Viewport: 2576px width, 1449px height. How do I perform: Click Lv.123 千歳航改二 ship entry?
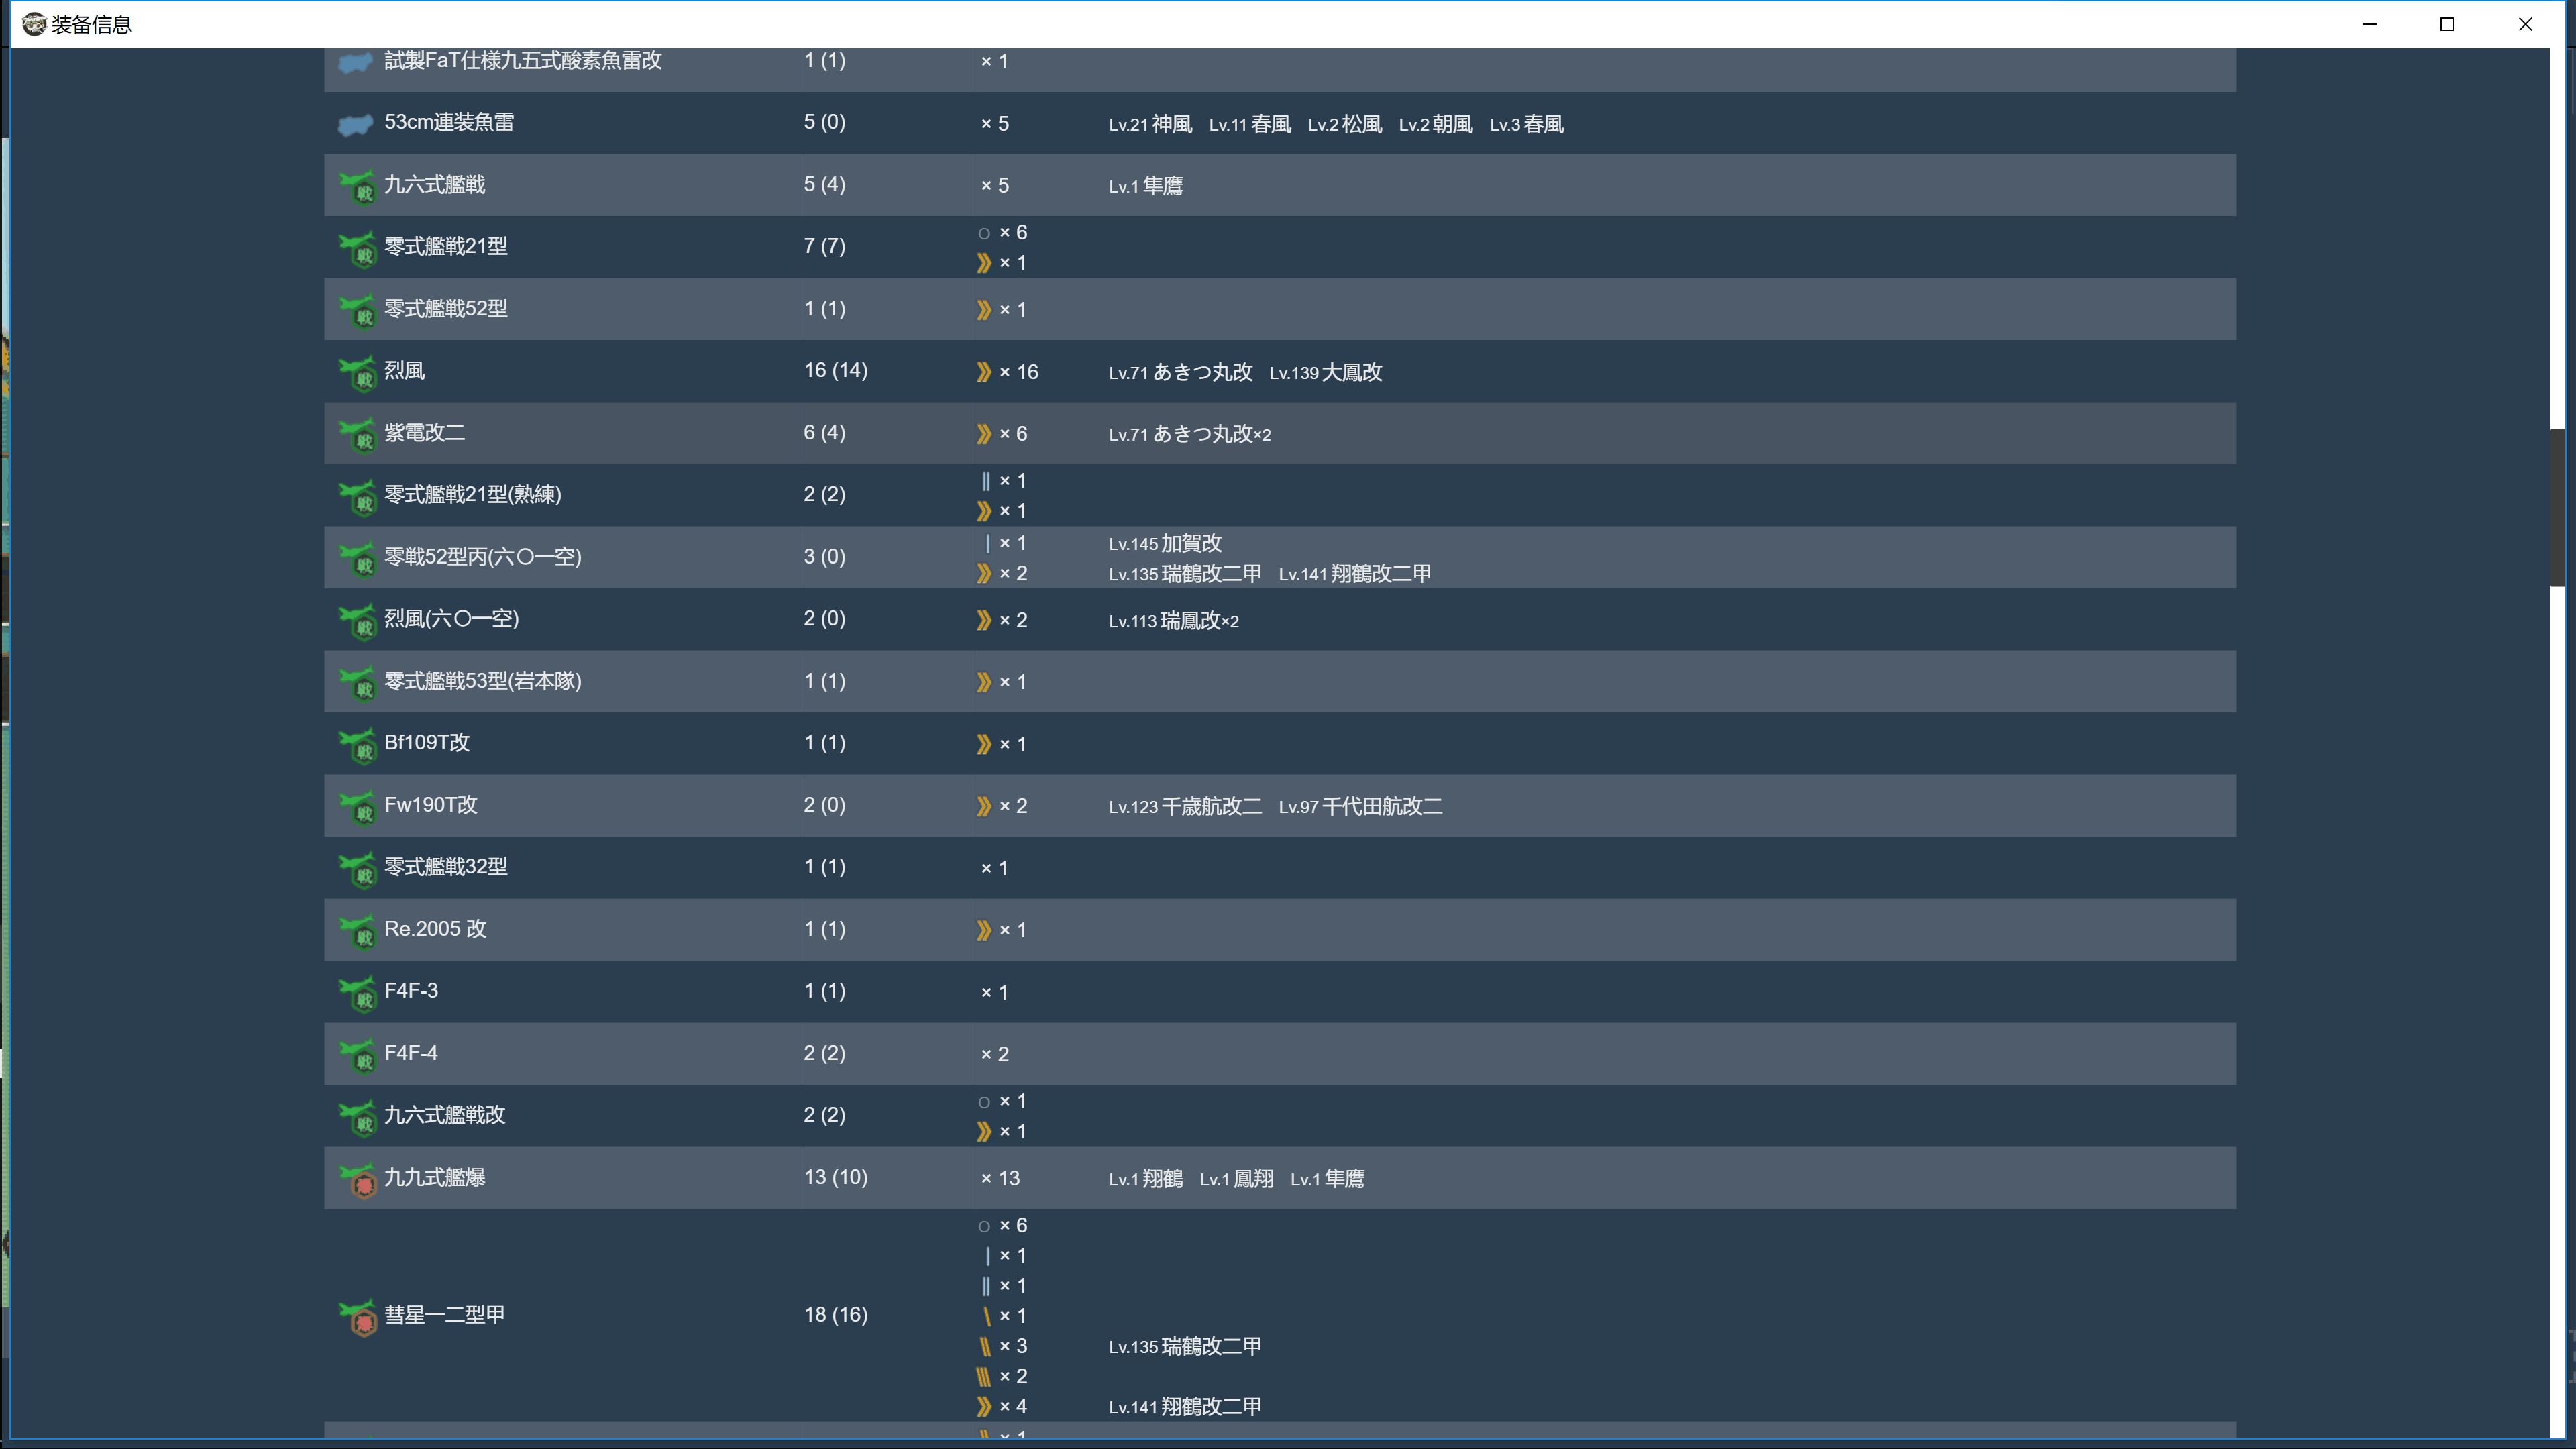pos(1185,806)
